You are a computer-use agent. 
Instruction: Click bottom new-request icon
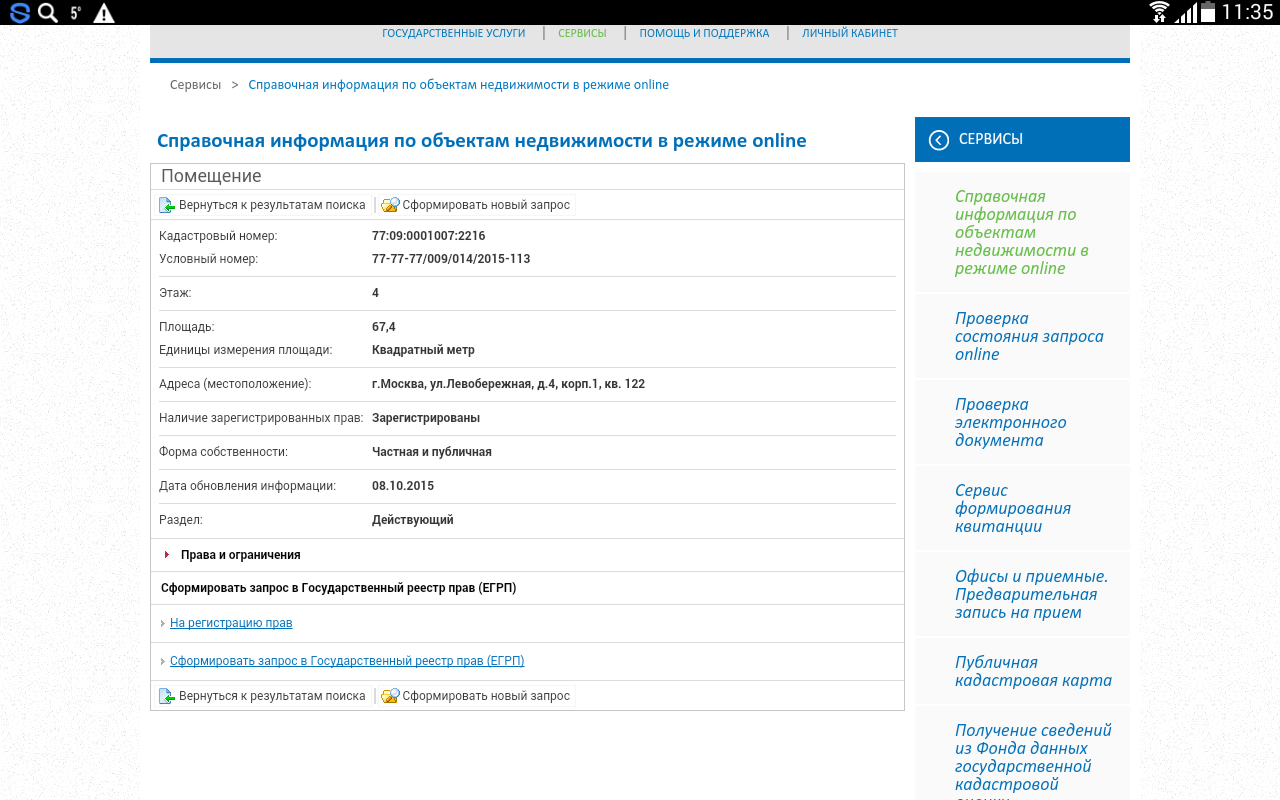pyautogui.click(x=390, y=696)
